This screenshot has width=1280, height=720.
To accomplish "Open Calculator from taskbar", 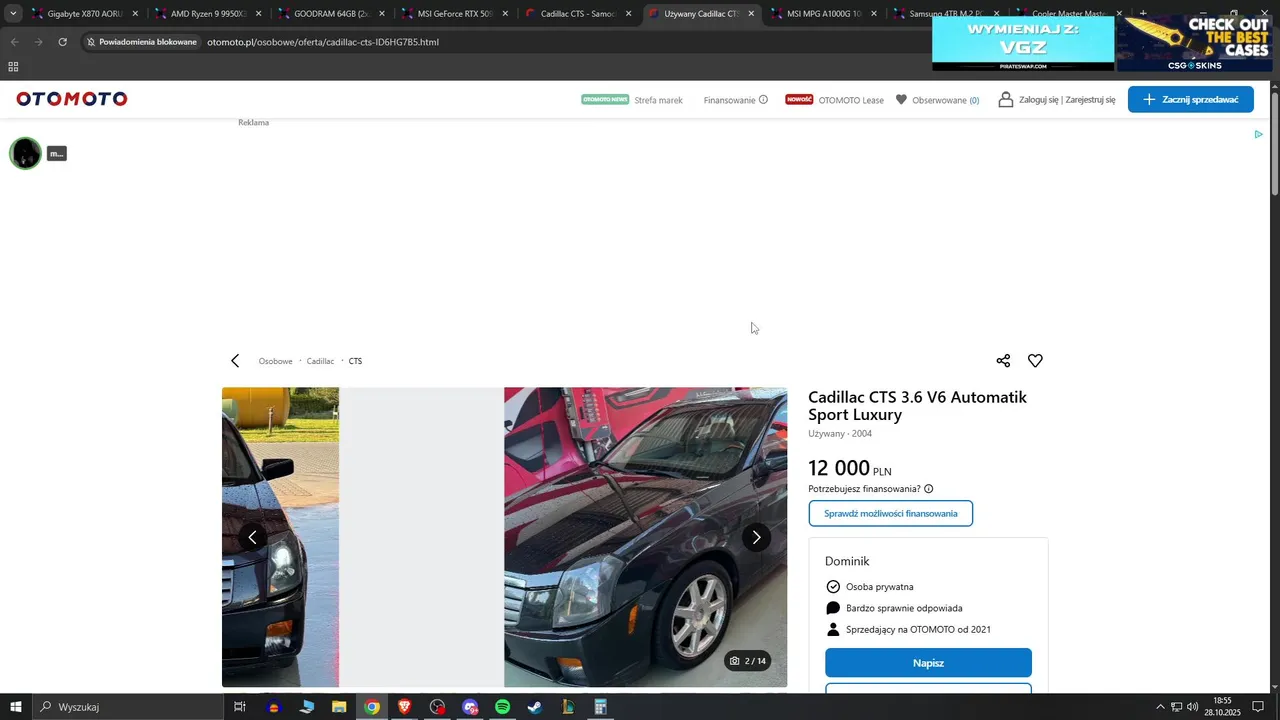I will point(601,707).
